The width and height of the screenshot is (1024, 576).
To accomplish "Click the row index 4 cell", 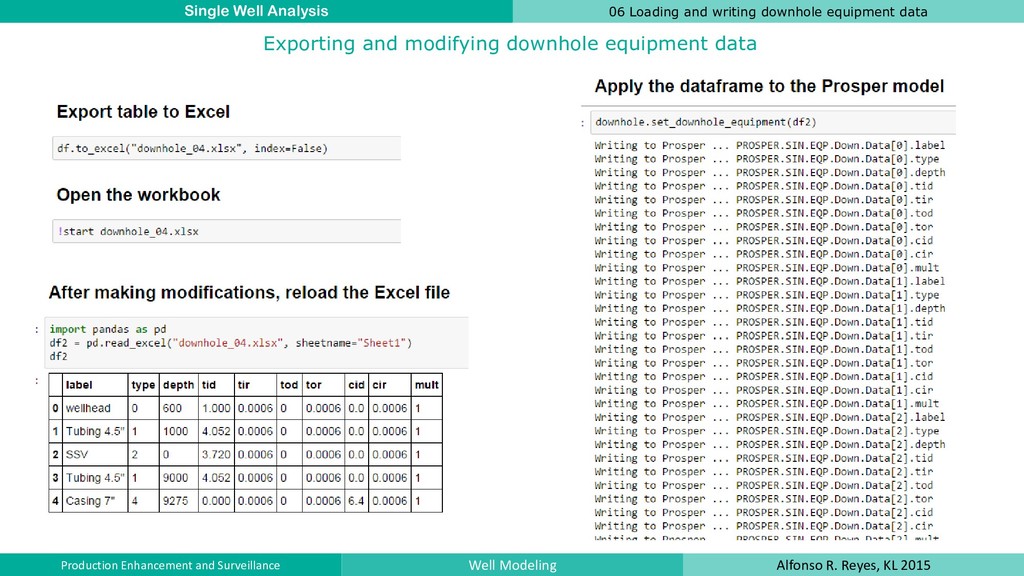I will coord(56,501).
